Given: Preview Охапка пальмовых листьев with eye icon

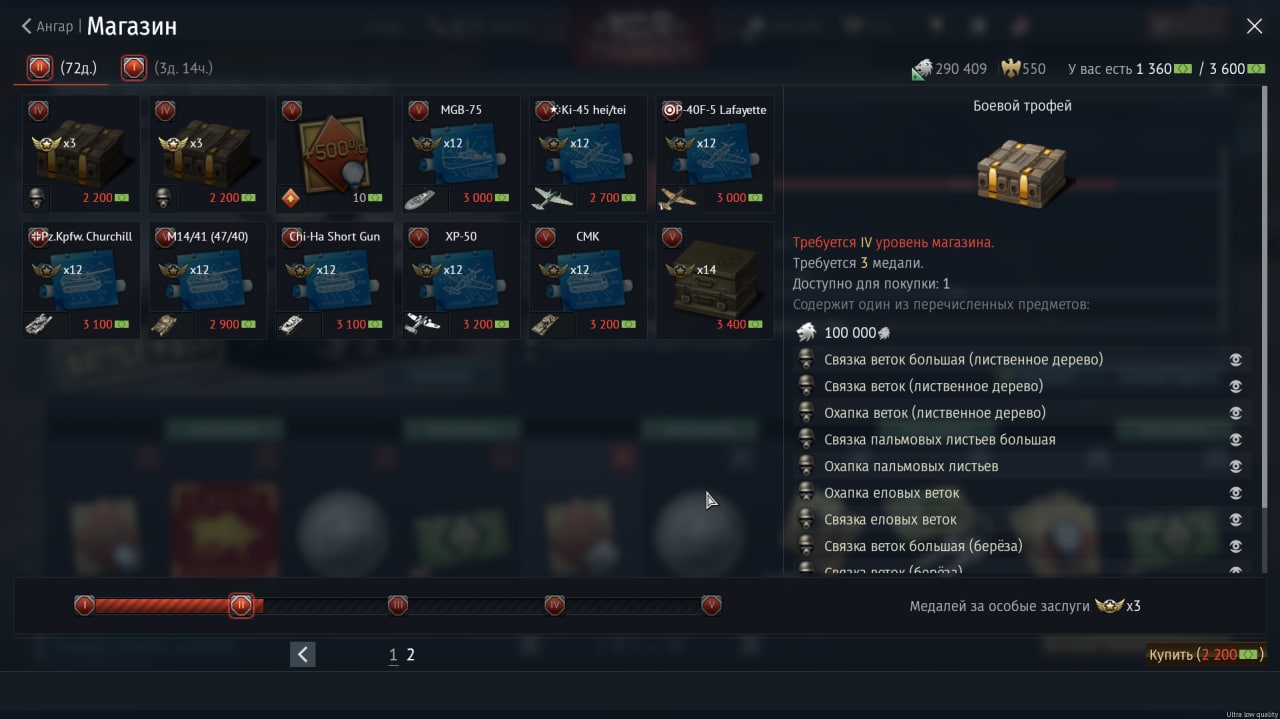Looking at the screenshot, I should click(1236, 466).
